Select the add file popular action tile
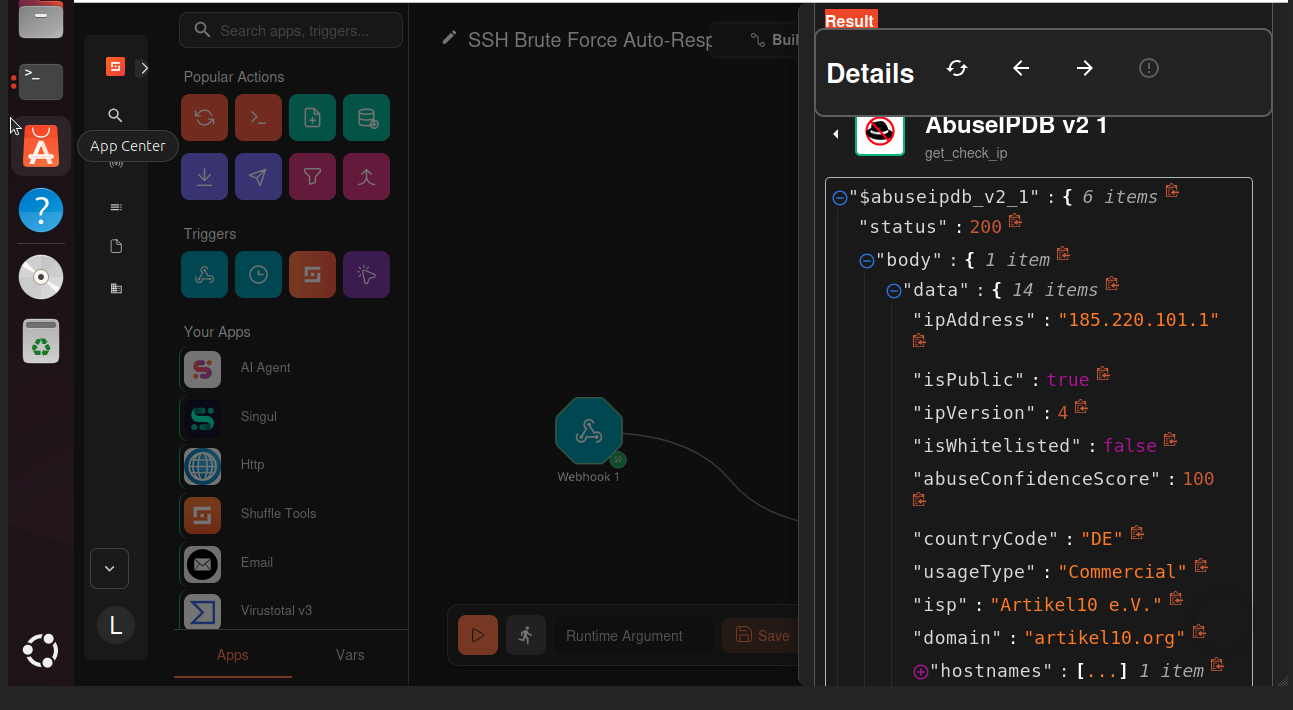This screenshot has width=1293, height=710. [312, 118]
